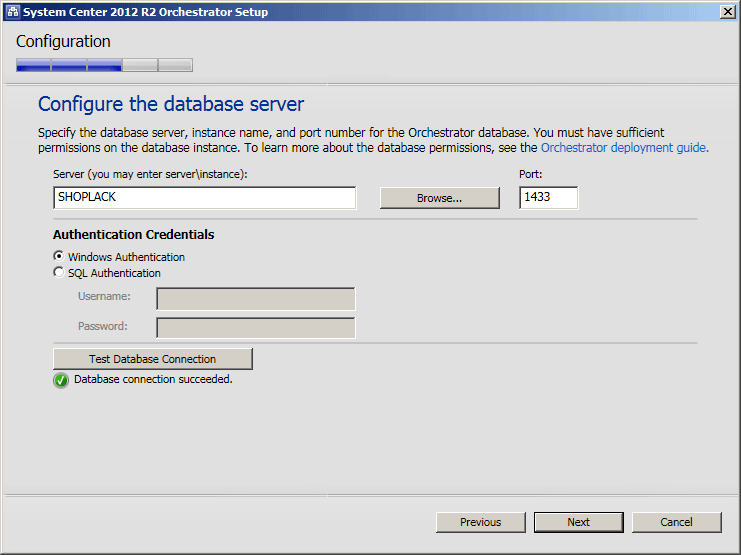This screenshot has height=555, width=741.
Task: Select SQL Authentication radio button
Action: pos(59,272)
